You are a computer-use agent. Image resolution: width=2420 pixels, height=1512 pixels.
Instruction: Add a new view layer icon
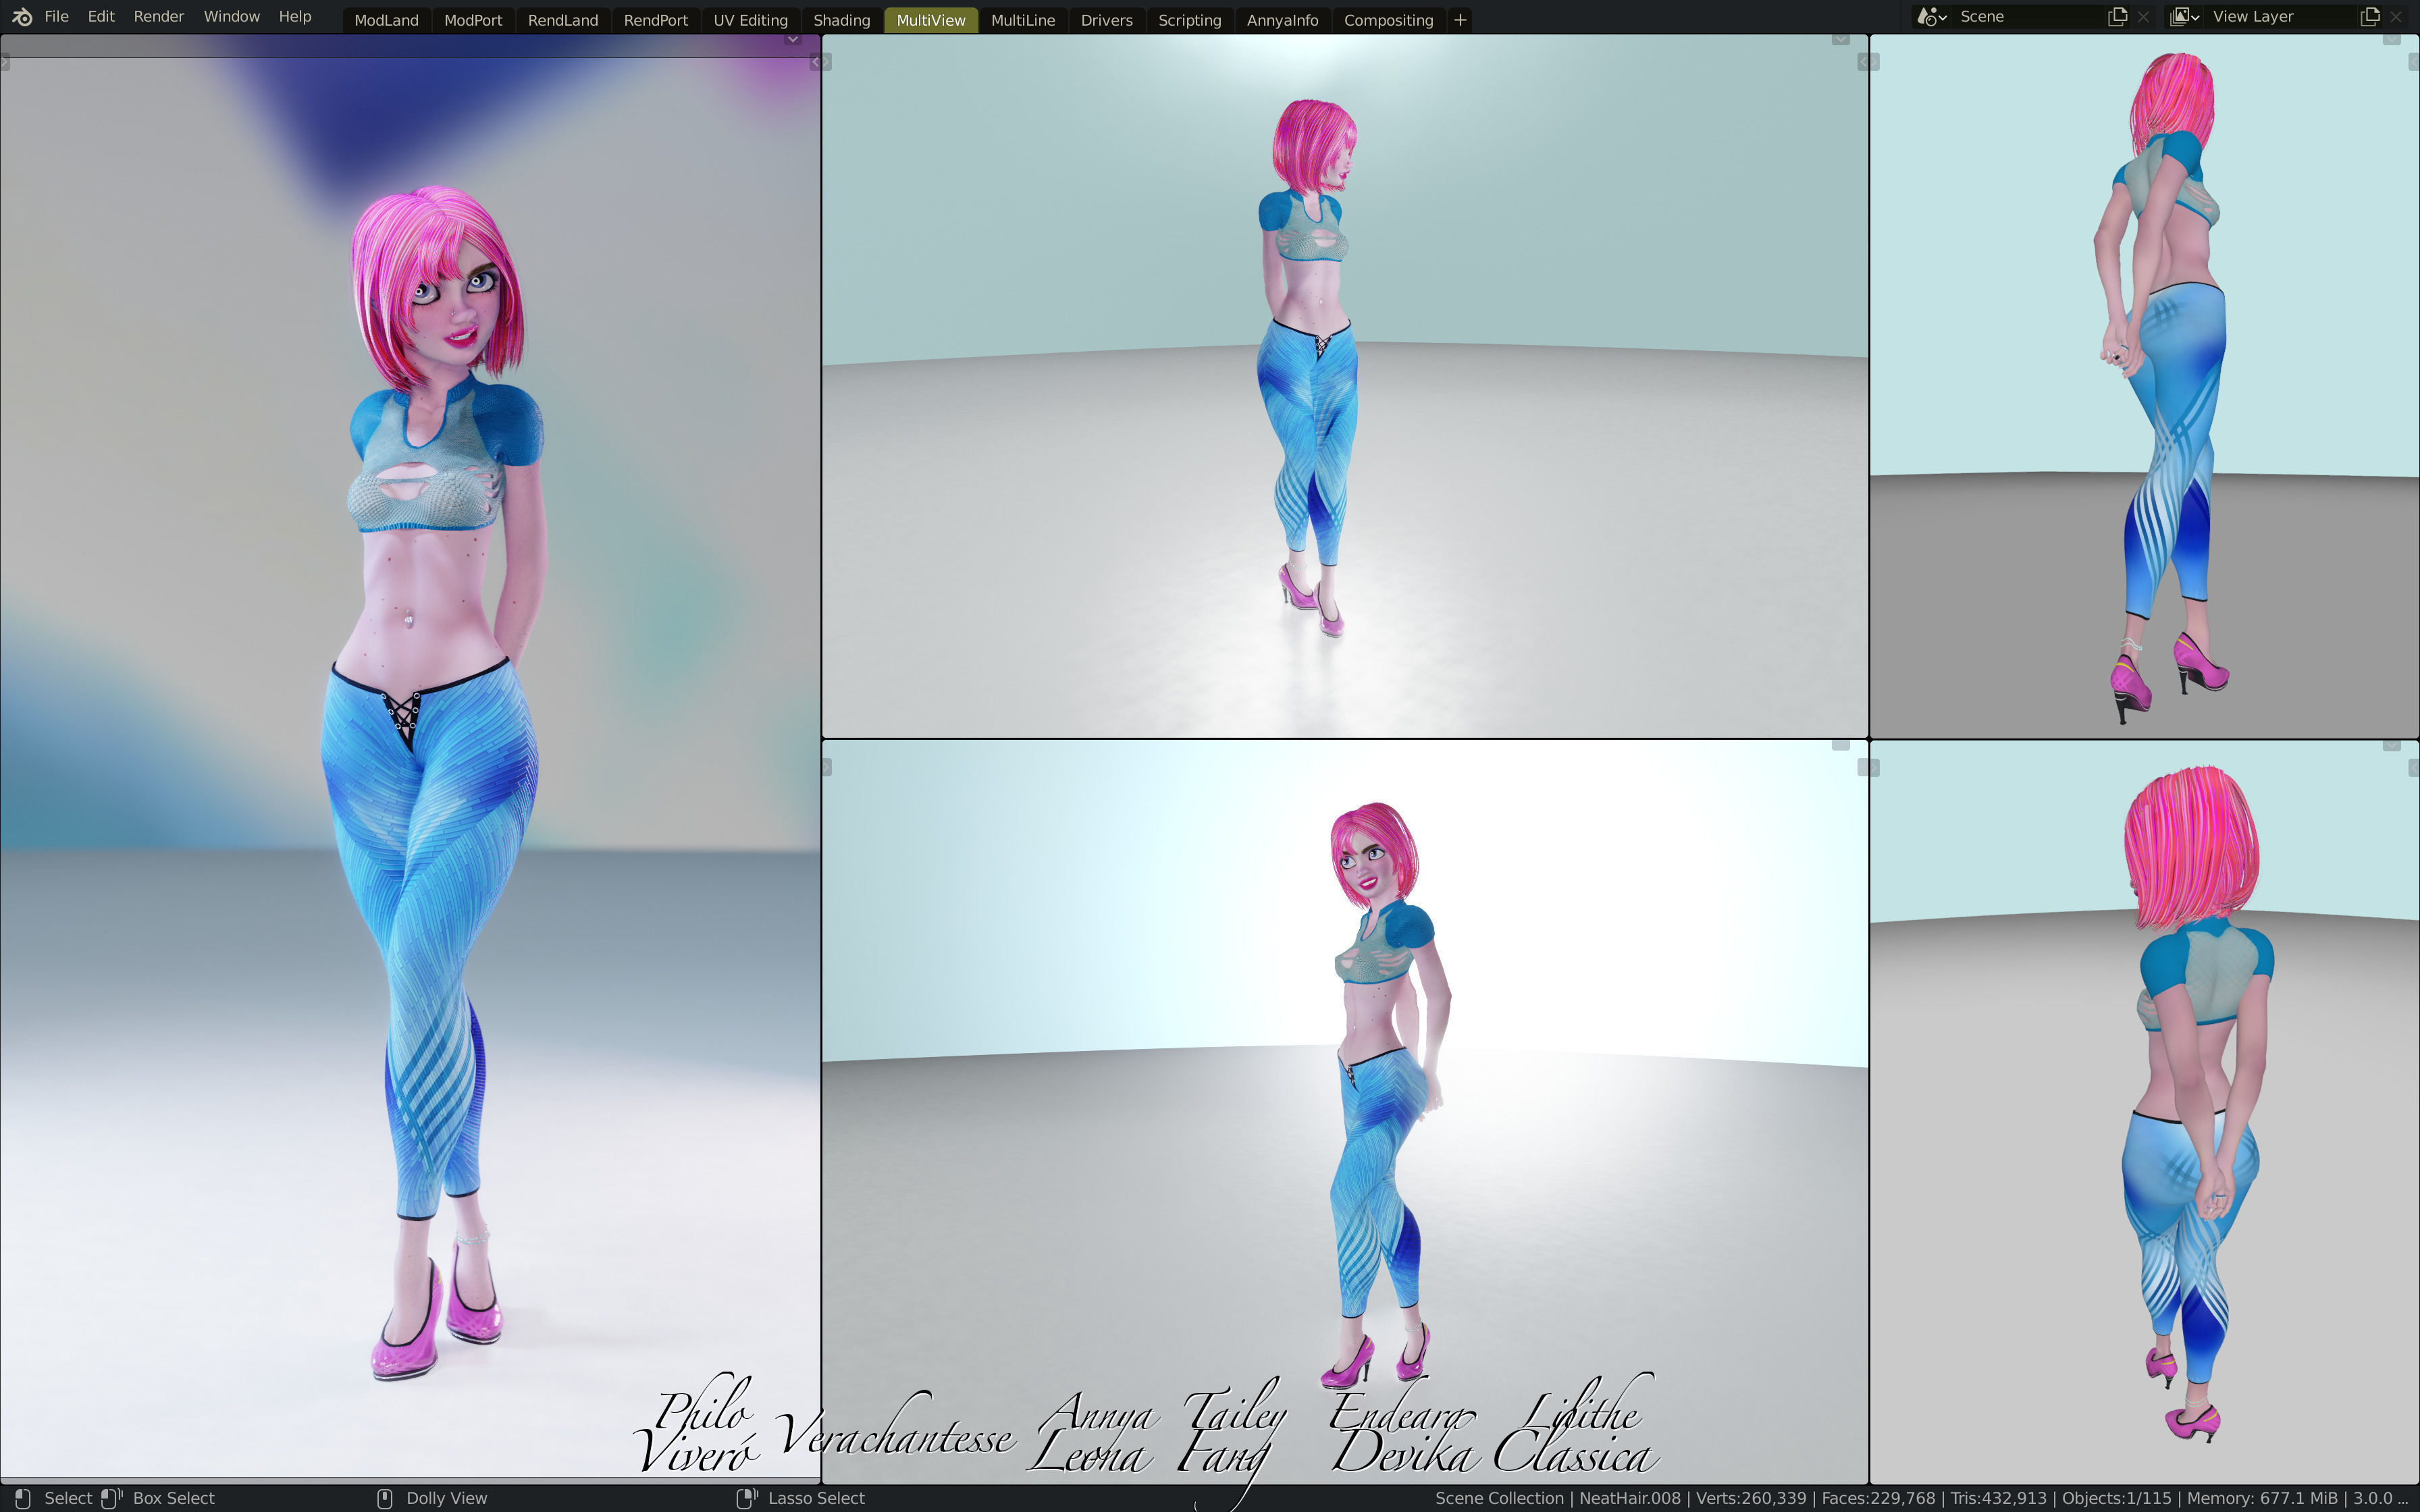pyautogui.click(x=2370, y=17)
